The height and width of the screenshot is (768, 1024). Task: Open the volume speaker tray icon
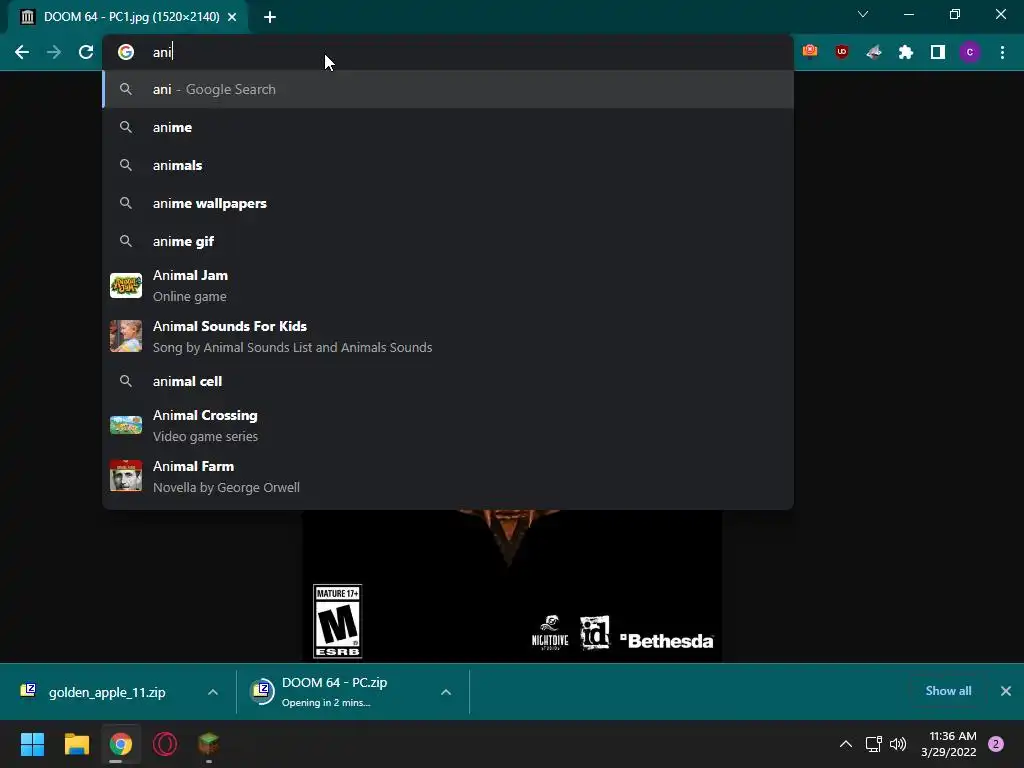coord(899,744)
